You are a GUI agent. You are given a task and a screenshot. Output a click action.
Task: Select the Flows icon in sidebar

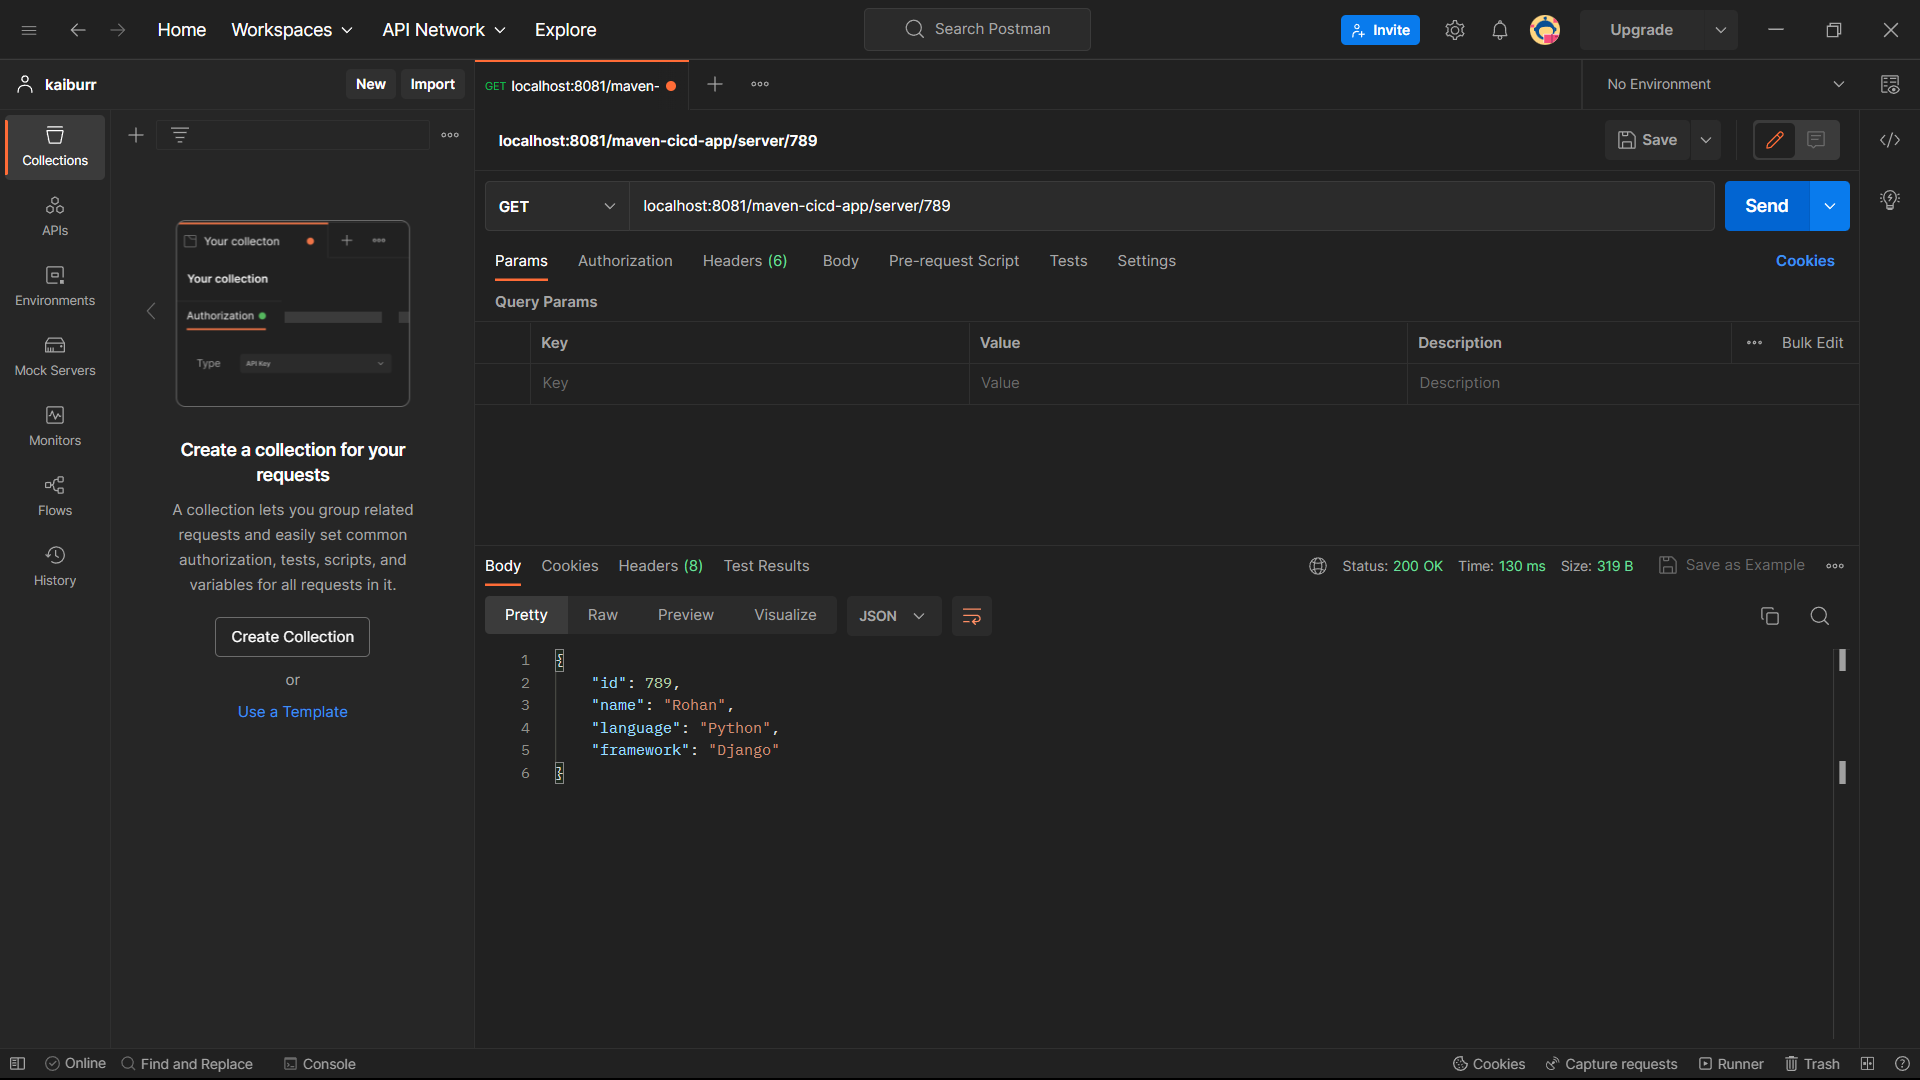54,497
